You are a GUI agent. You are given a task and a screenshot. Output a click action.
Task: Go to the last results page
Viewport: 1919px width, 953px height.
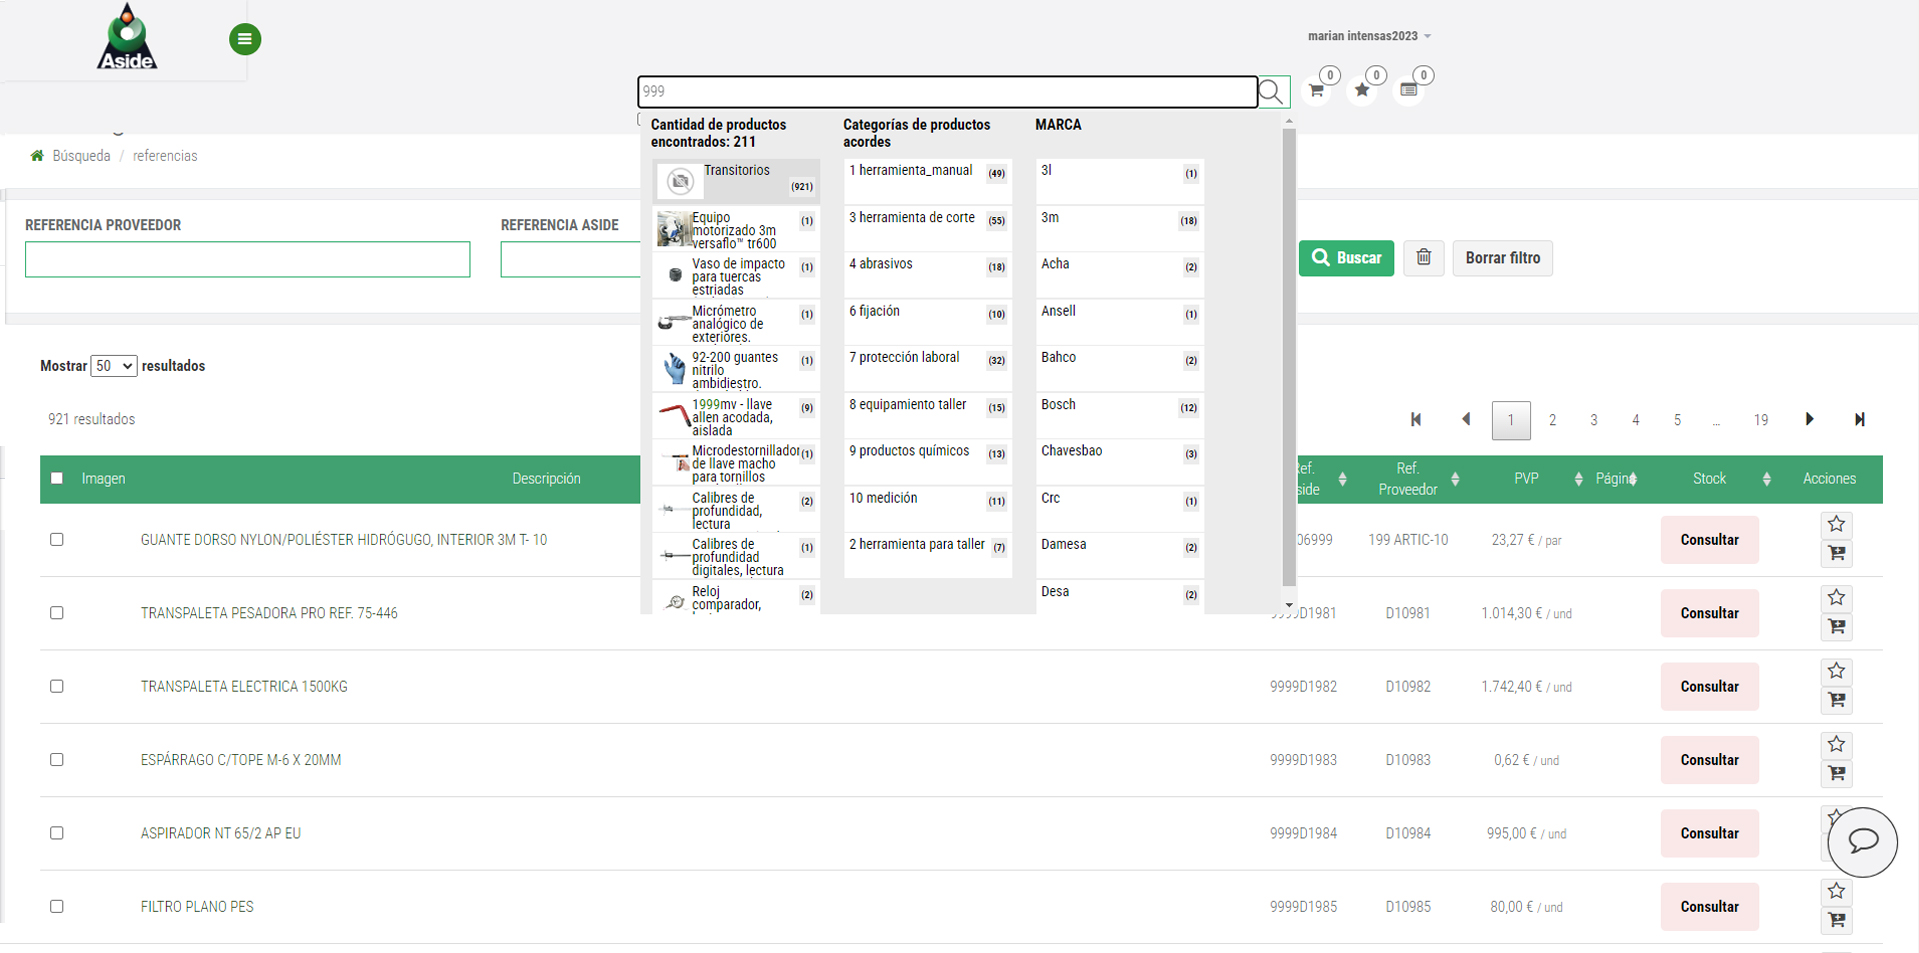(x=1859, y=420)
